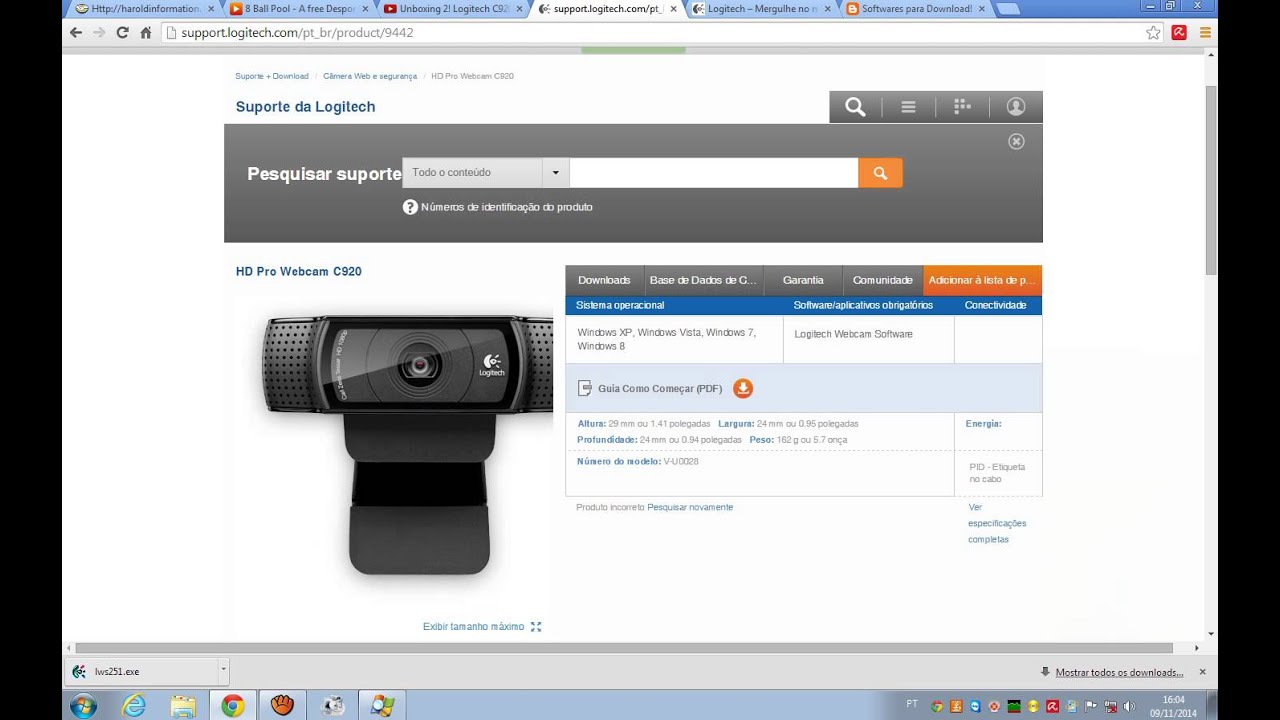The height and width of the screenshot is (720, 1280).
Task: Click the expand icon beside Exibir tamanho máximo
Action: tap(536, 627)
